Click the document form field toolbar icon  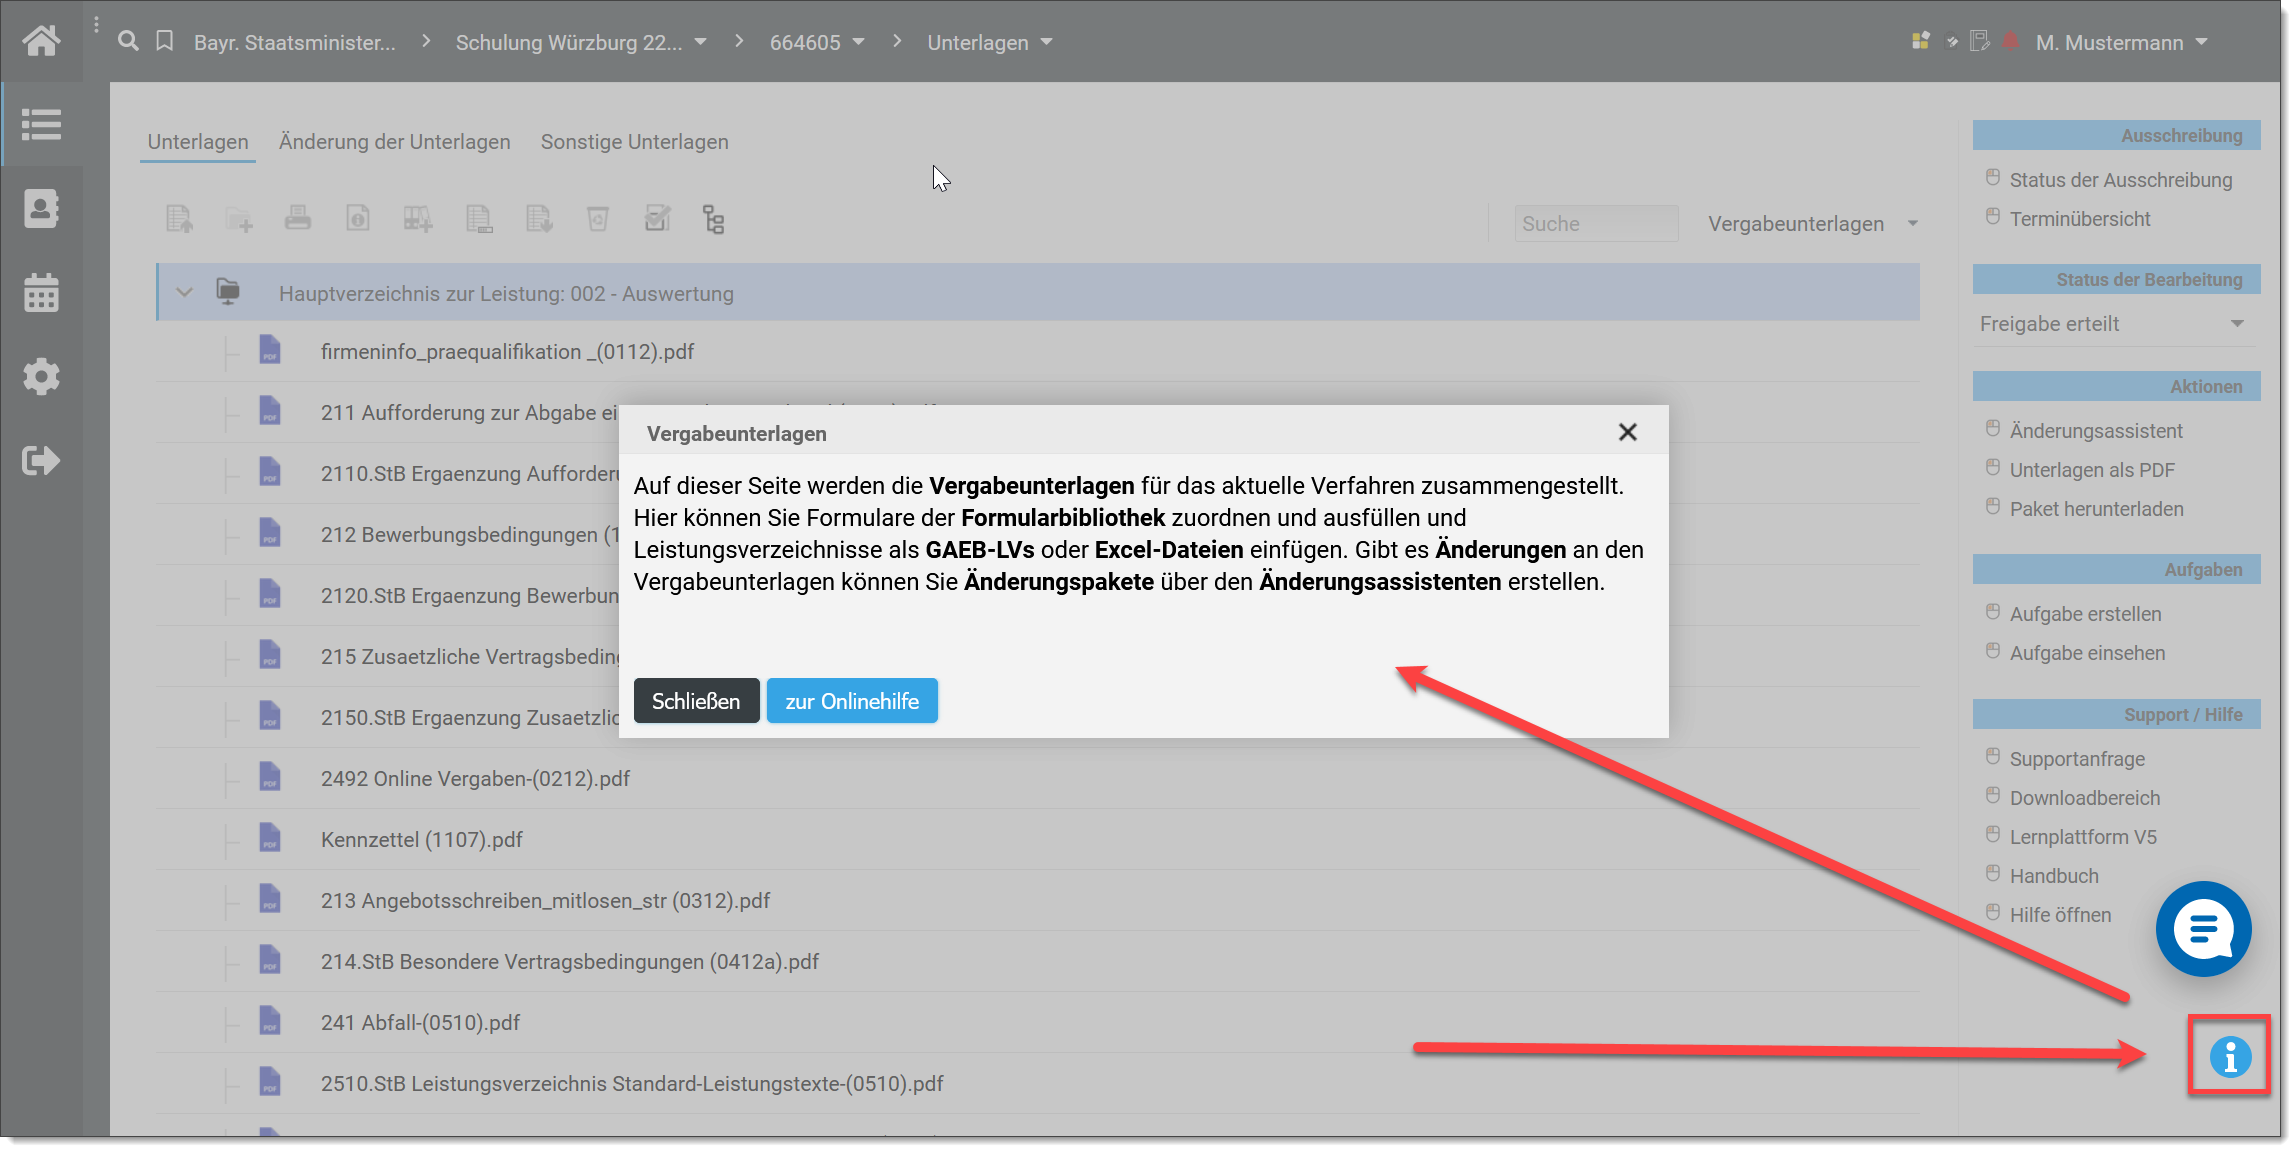click(479, 219)
